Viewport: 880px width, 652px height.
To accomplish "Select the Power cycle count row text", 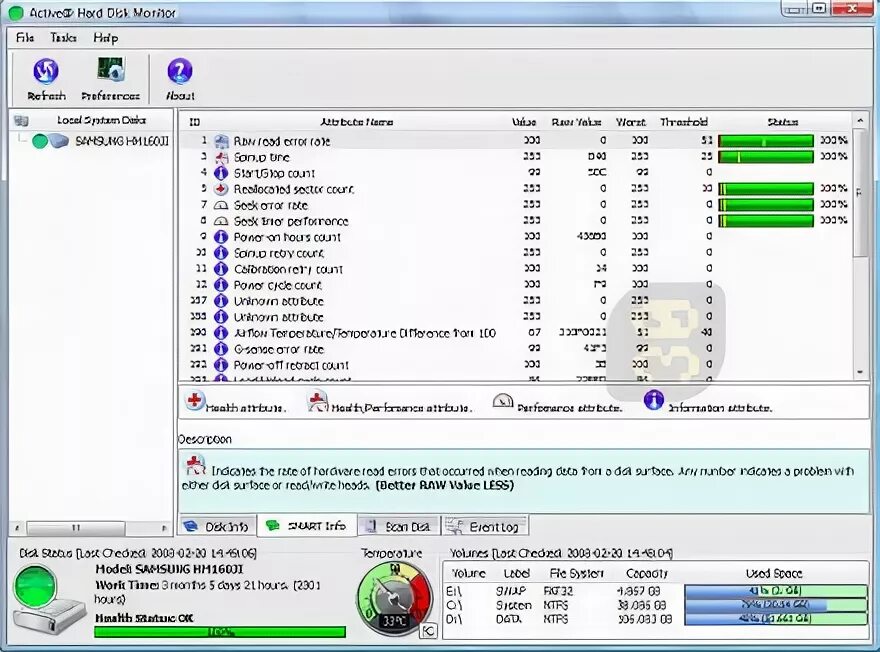I will click(277, 285).
